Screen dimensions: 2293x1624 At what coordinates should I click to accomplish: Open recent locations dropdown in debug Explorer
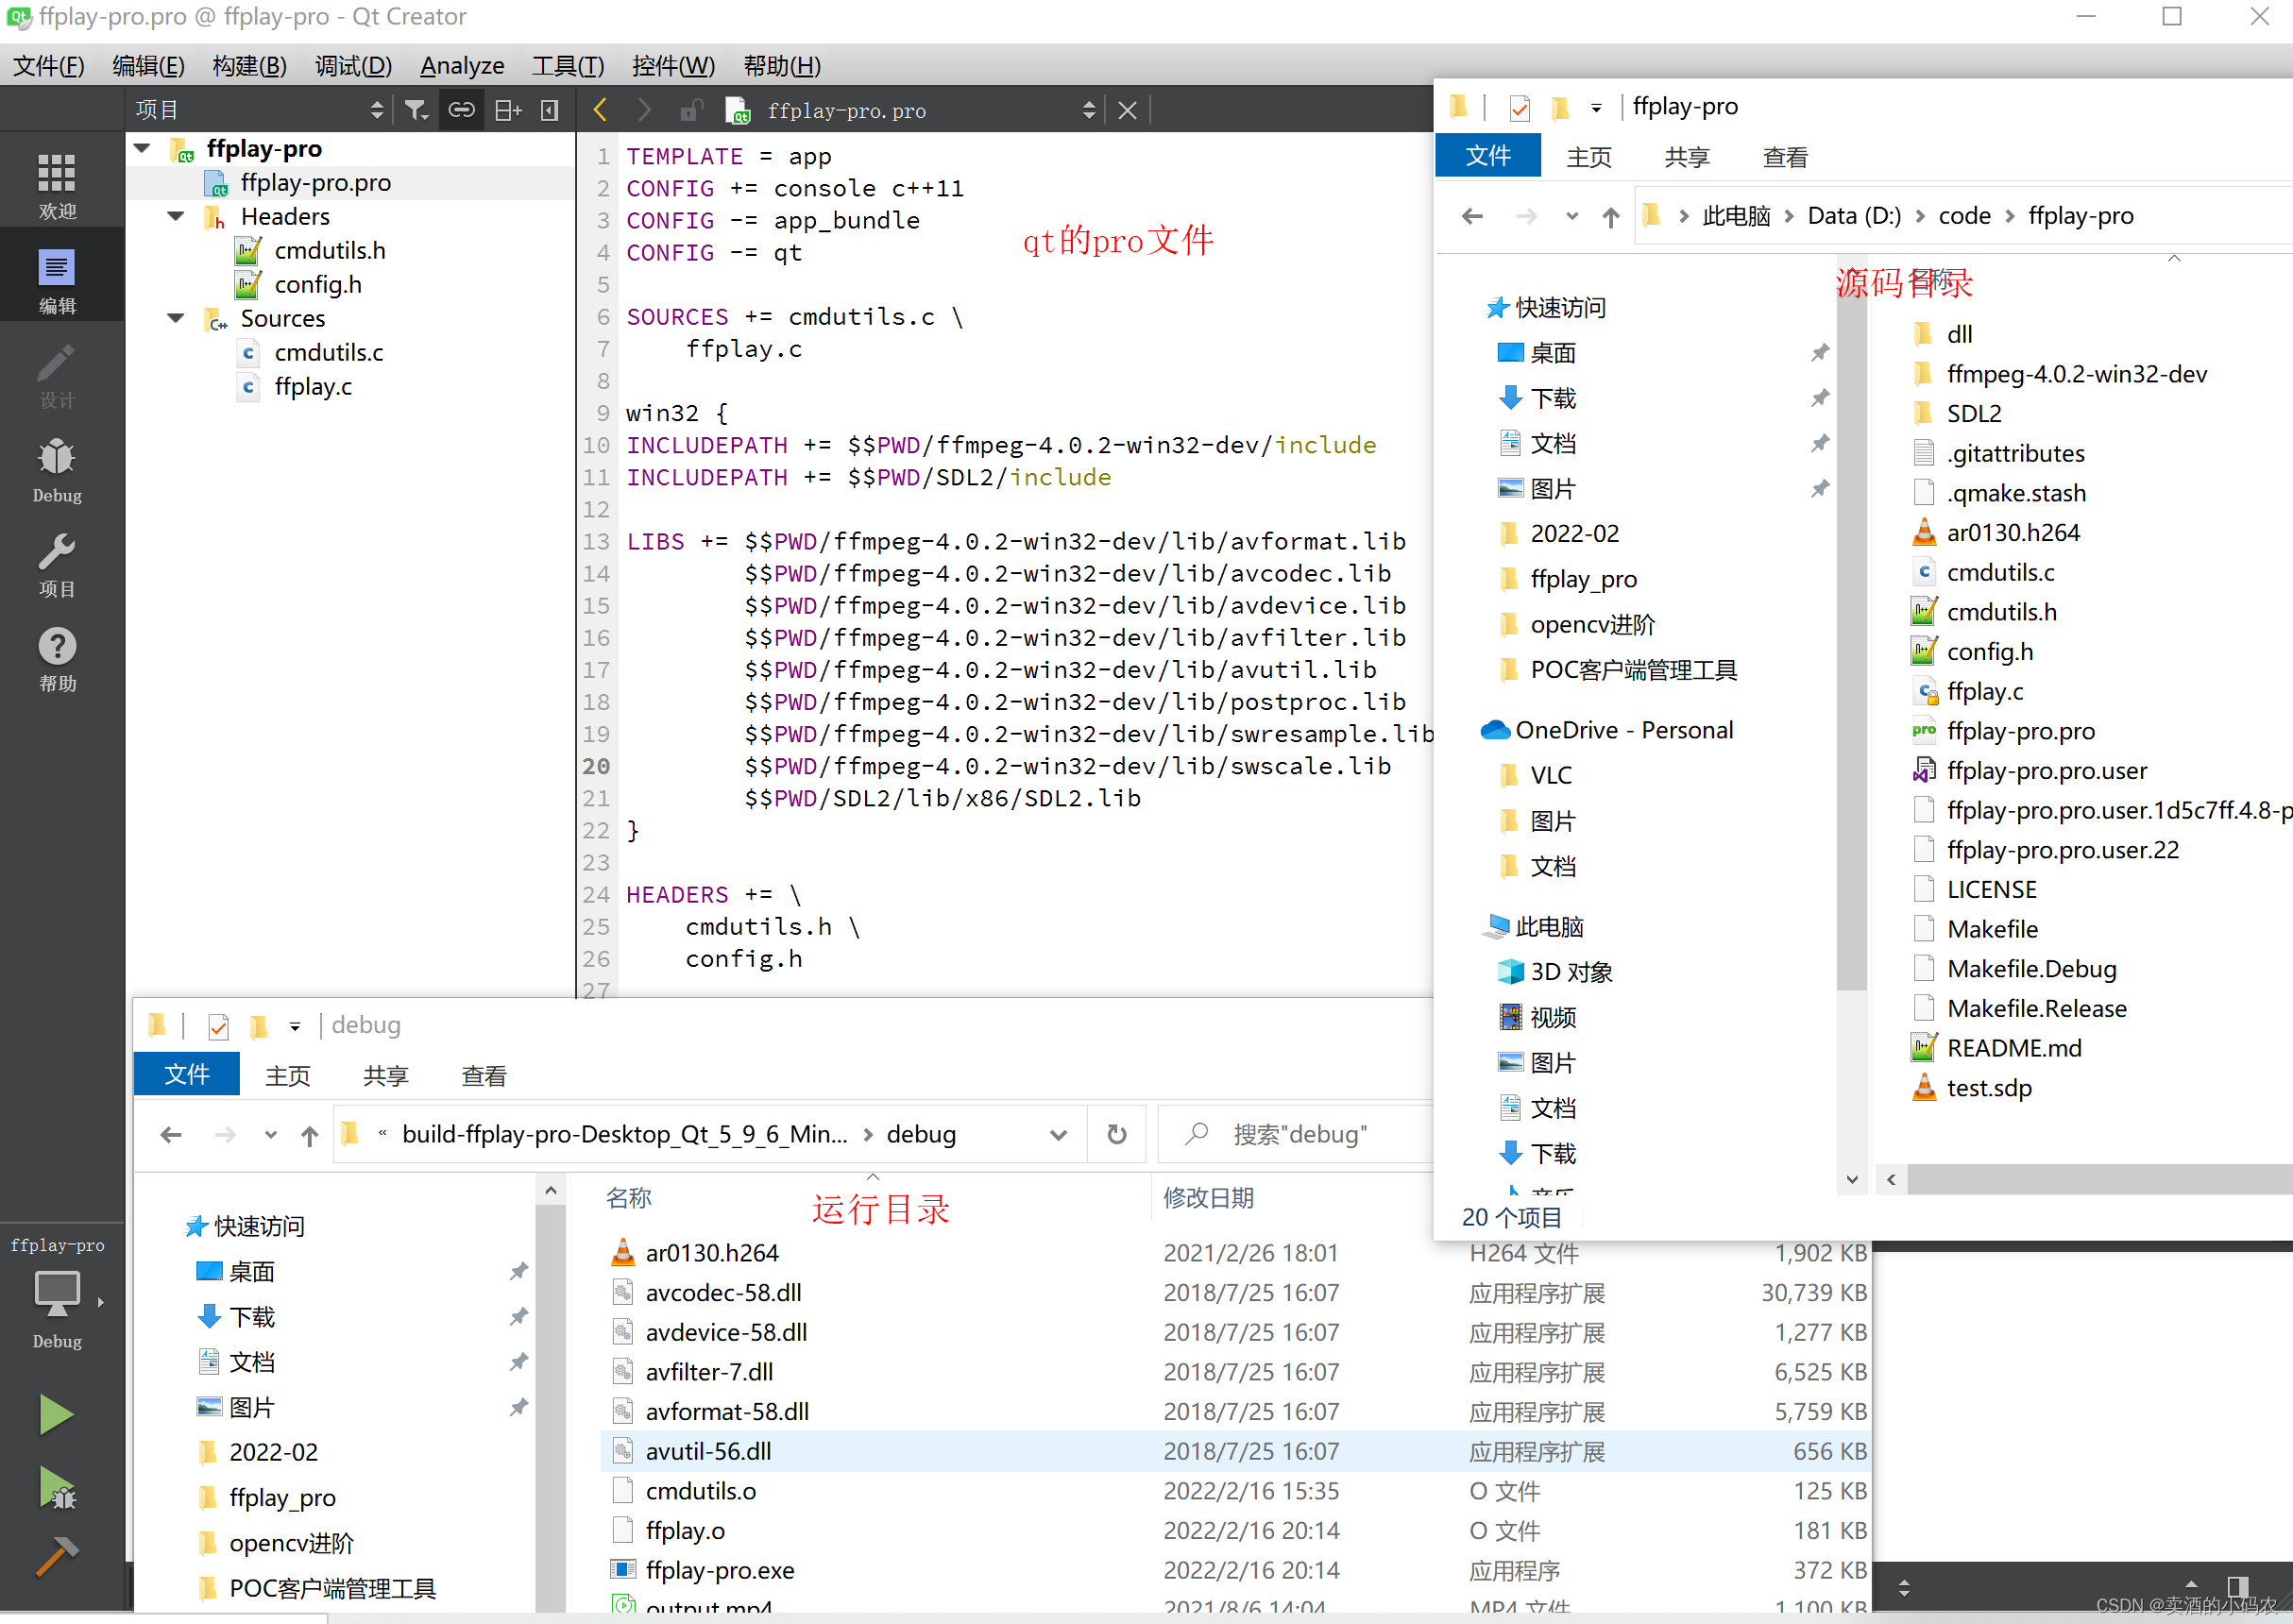point(270,1135)
